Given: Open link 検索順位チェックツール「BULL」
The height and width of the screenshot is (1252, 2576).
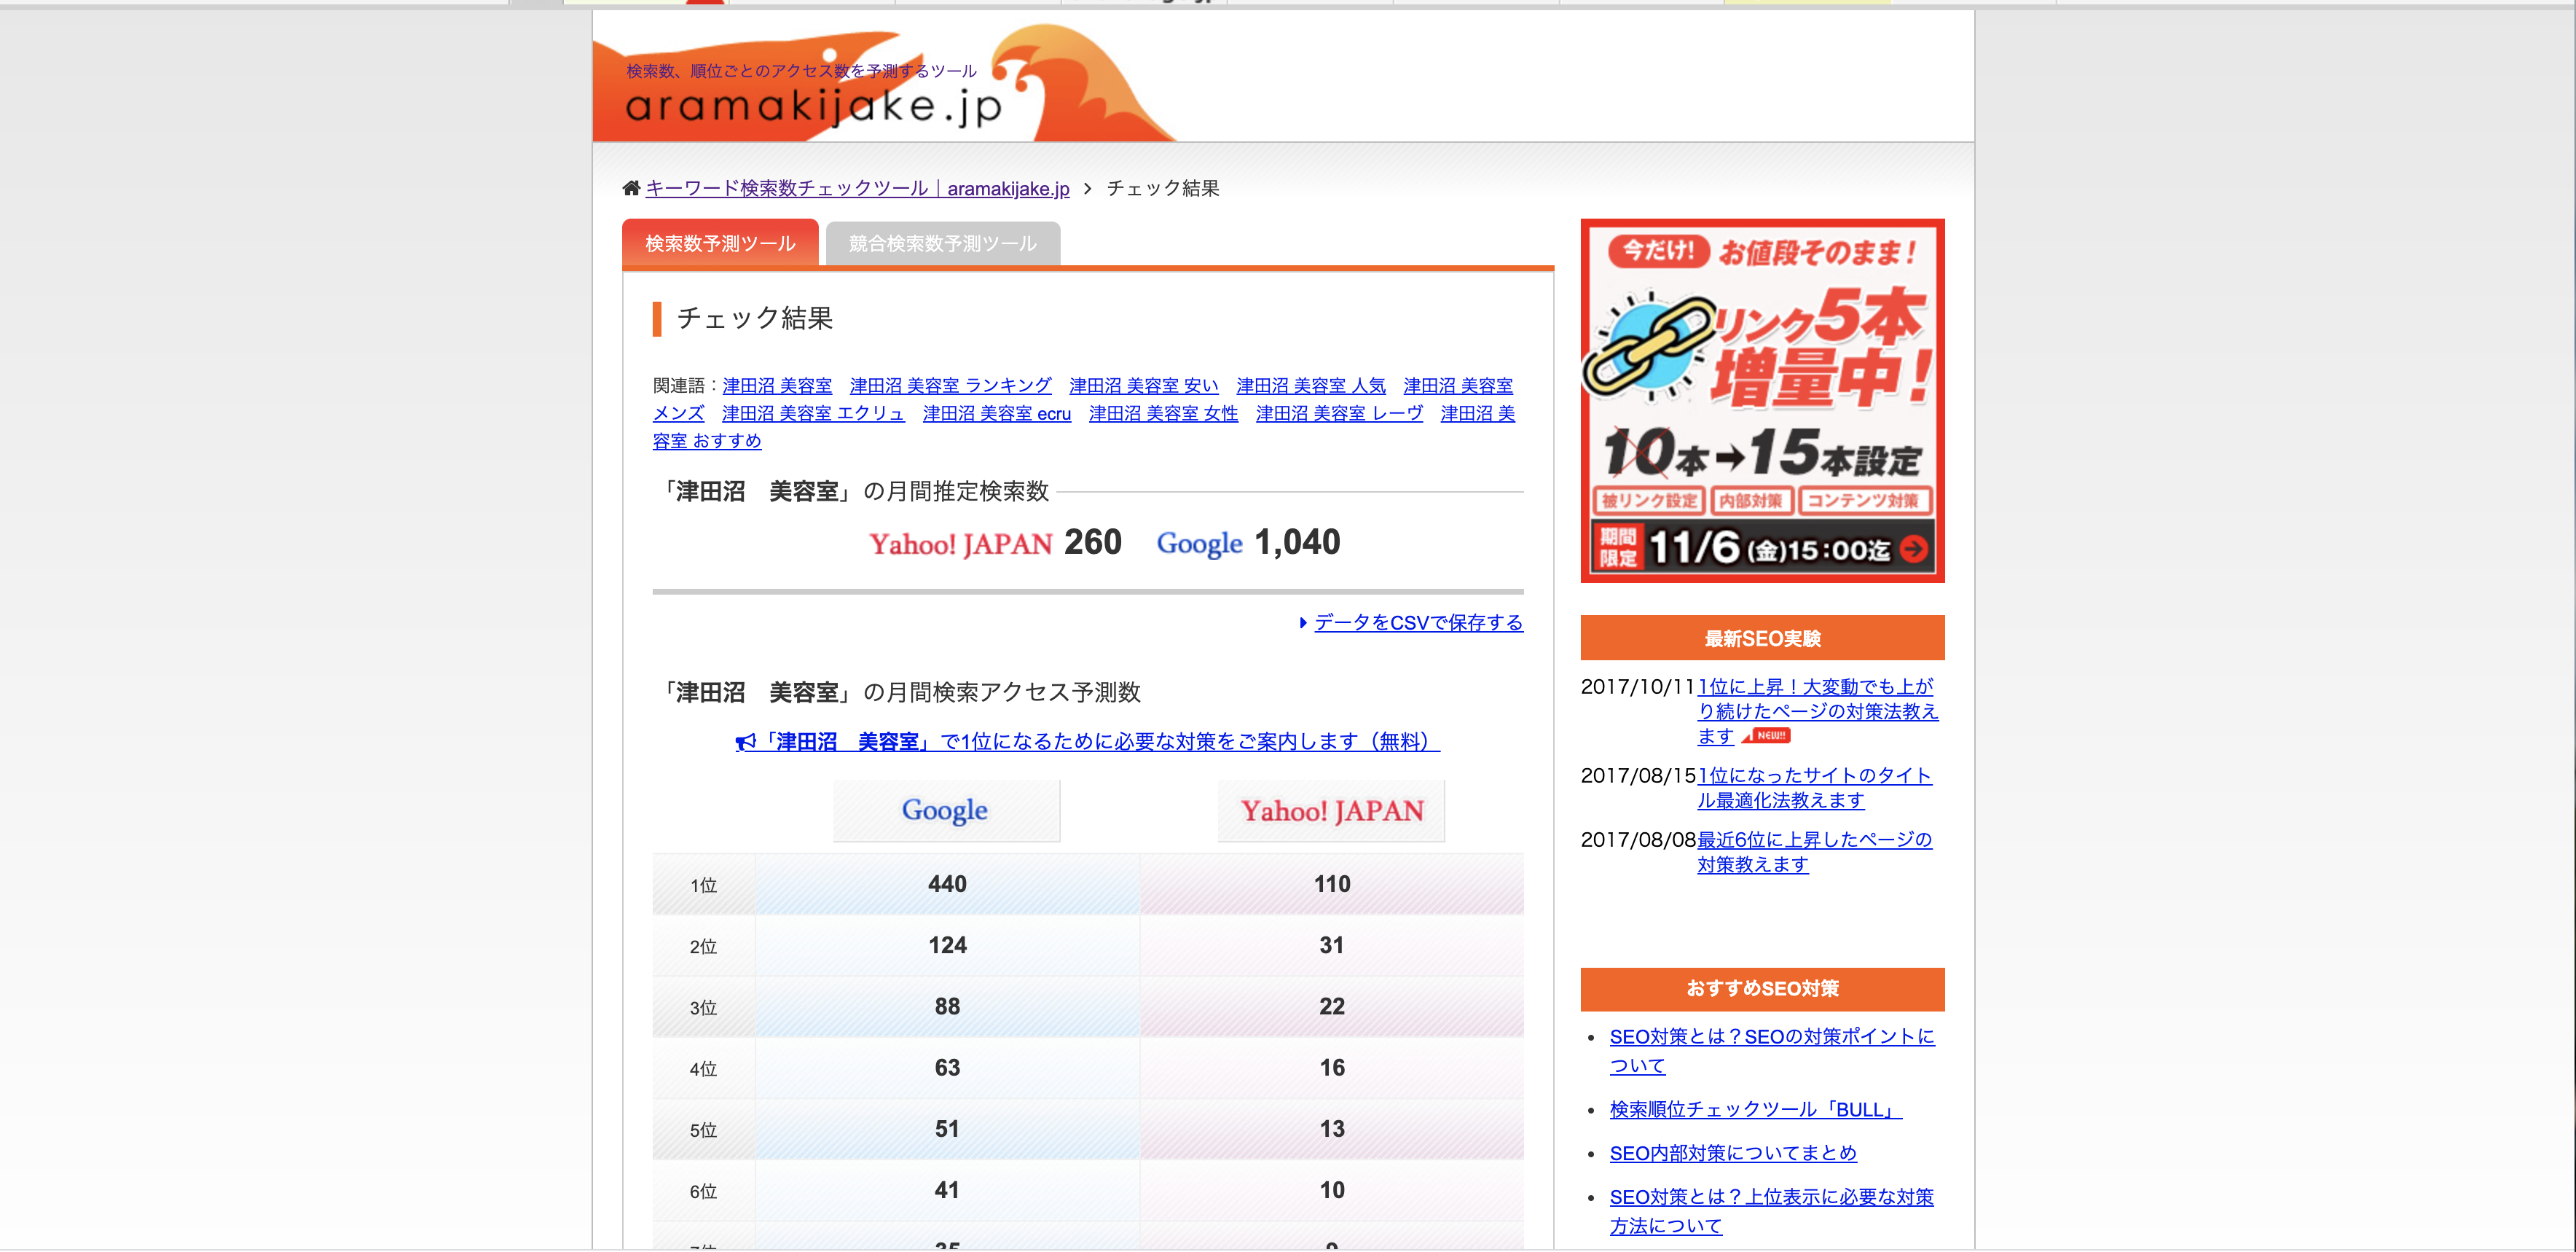Looking at the screenshot, I should point(1755,1109).
